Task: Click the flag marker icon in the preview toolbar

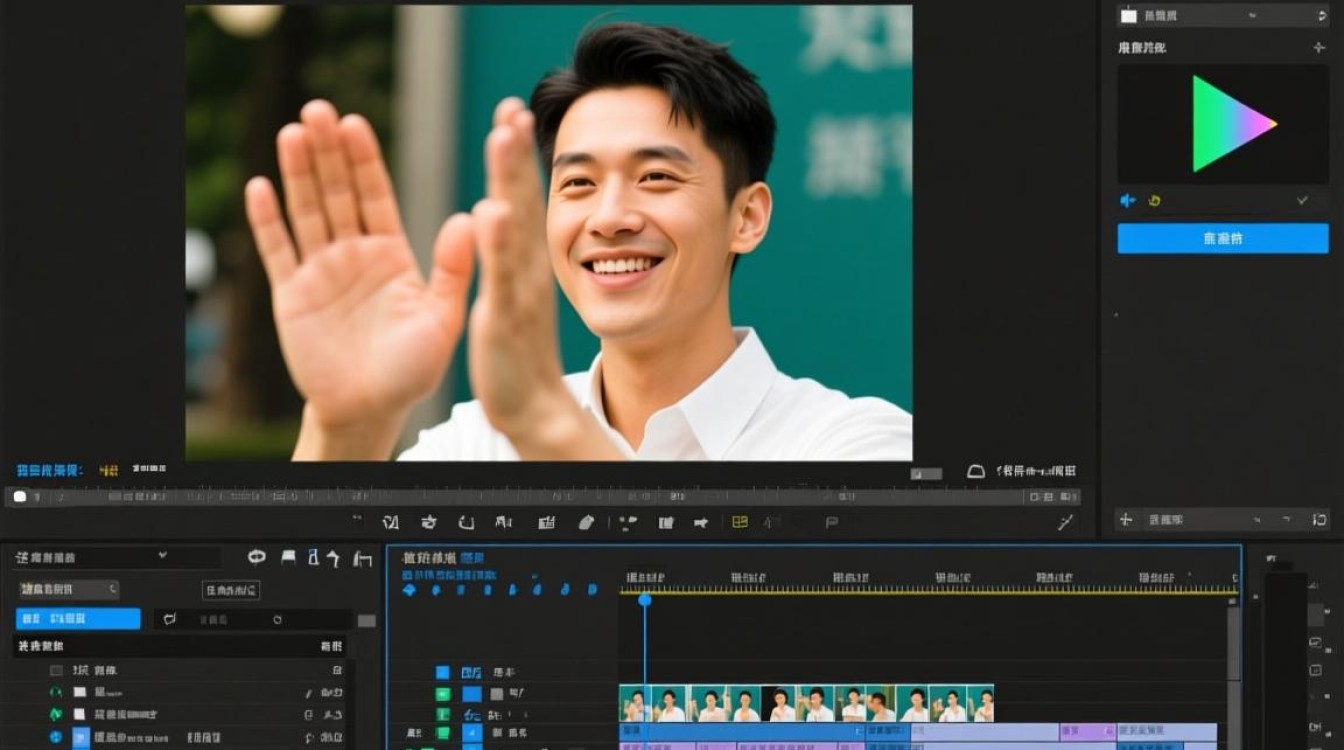Action: tap(830, 522)
